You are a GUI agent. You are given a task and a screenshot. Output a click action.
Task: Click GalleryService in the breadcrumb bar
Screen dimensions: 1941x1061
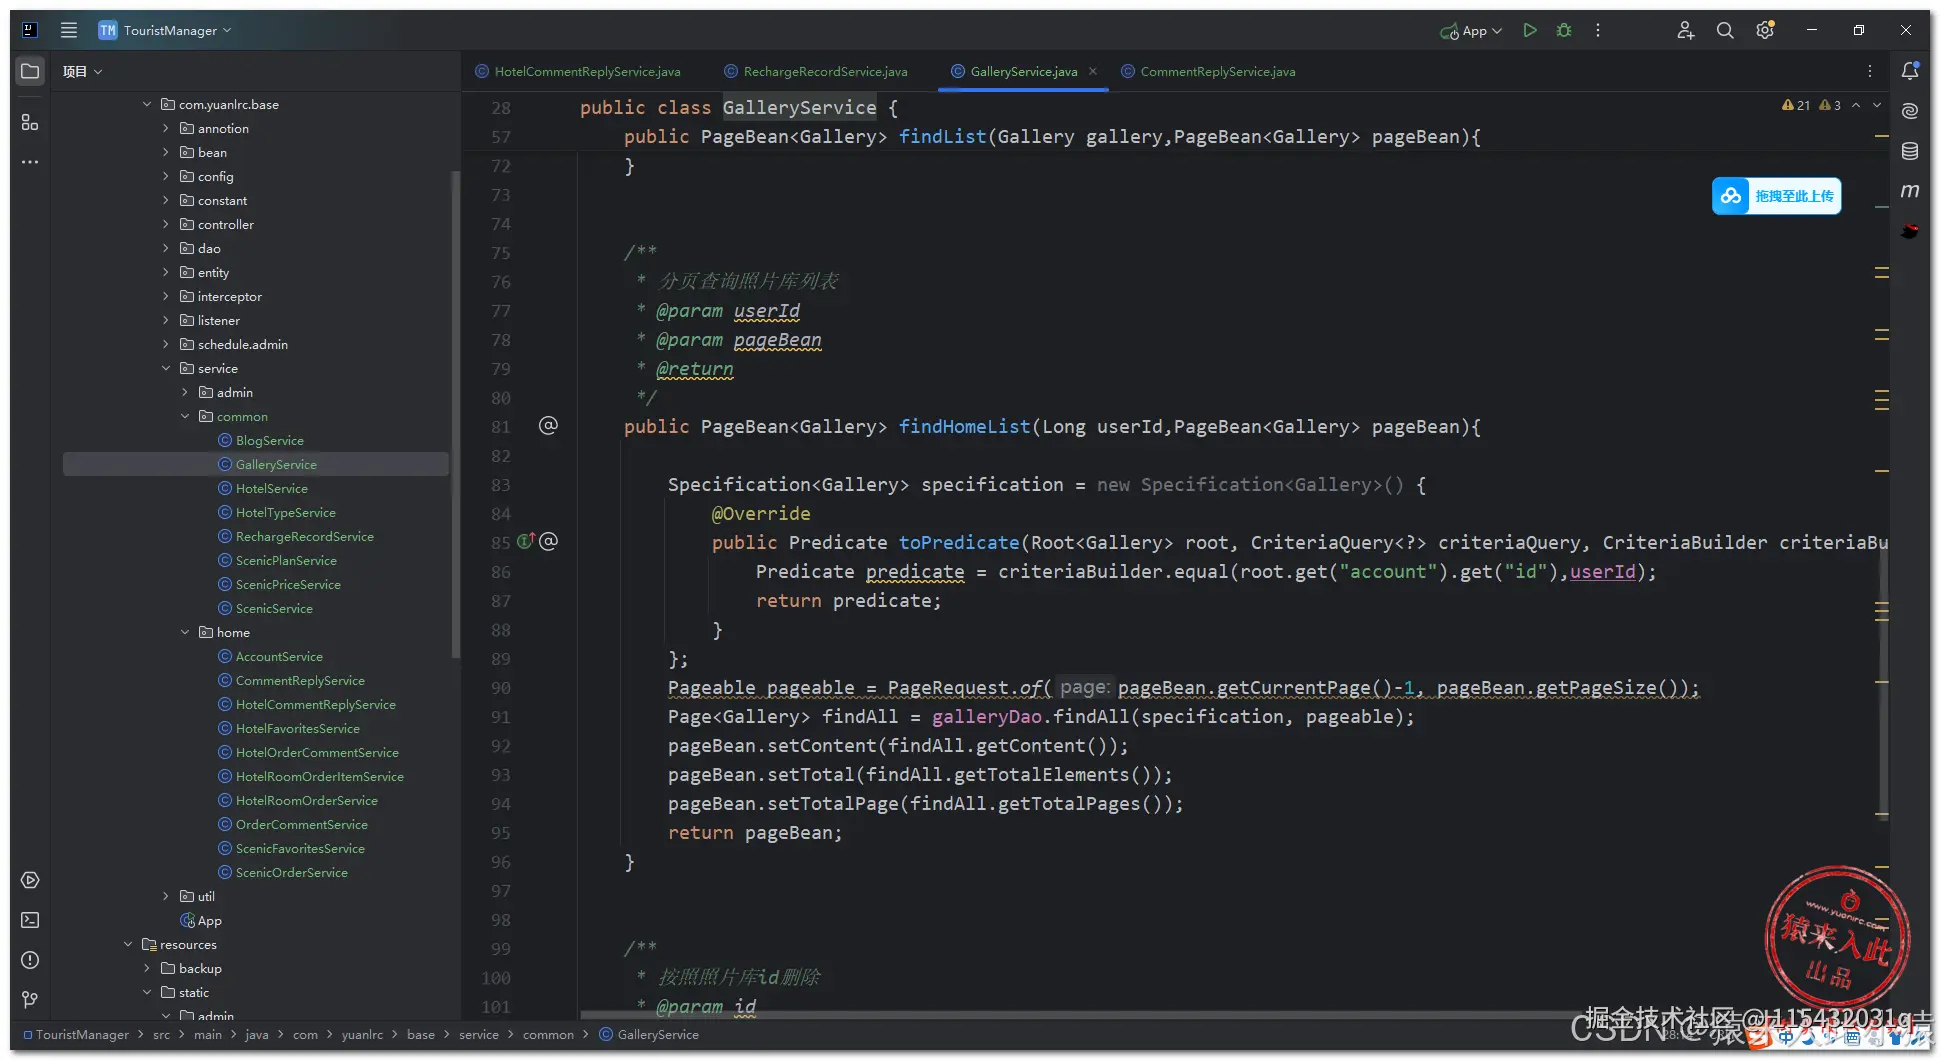(x=649, y=1034)
